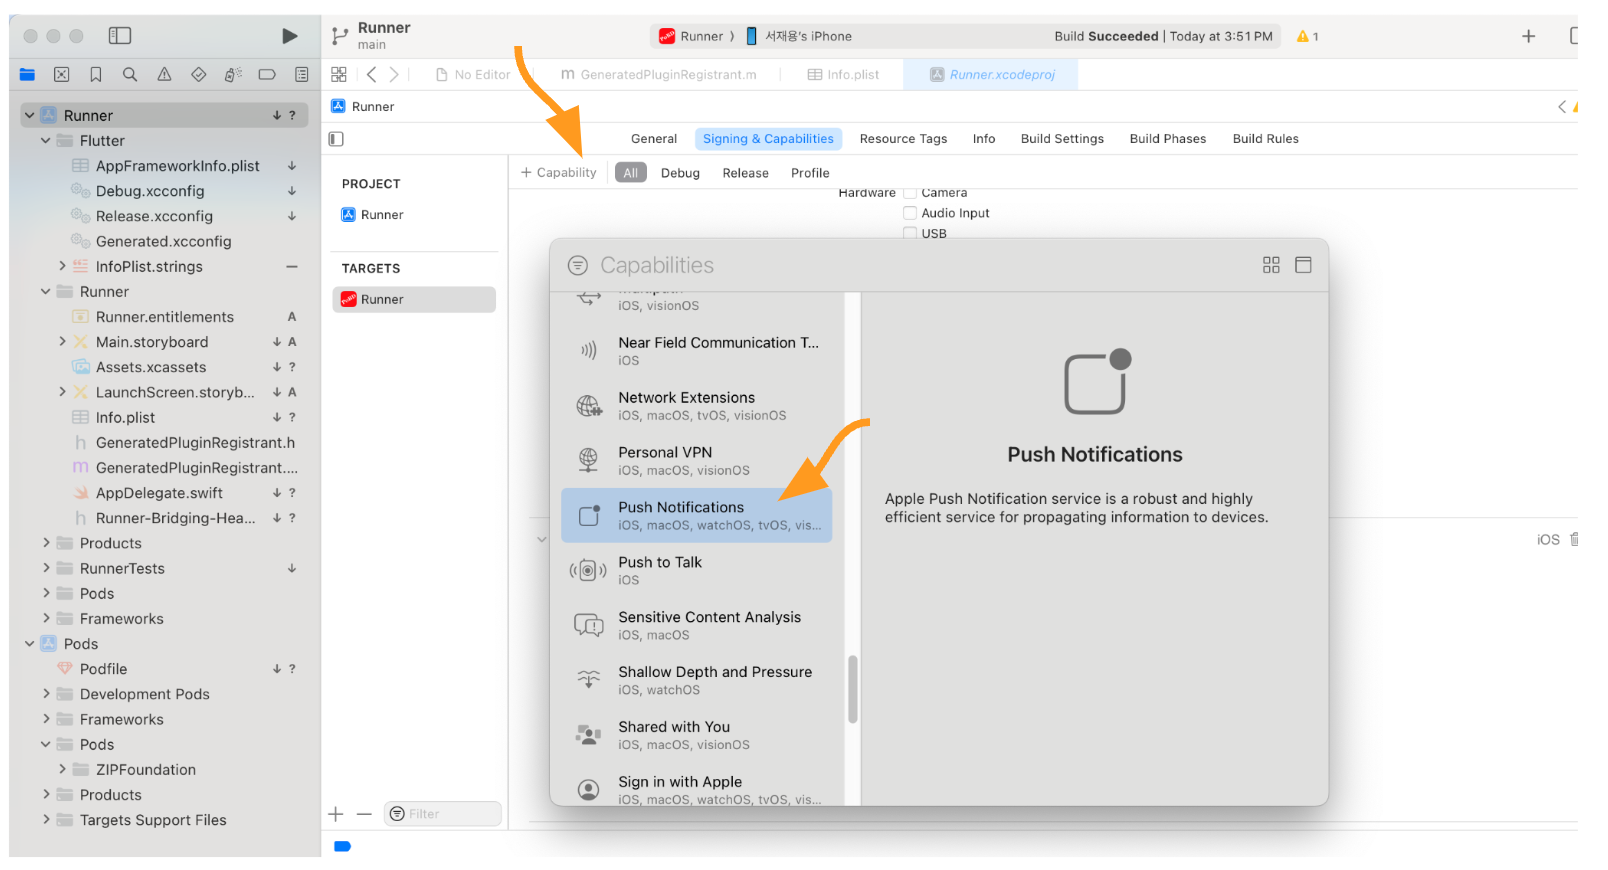Collapse the Runner folder group
The image size is (1608, 870).
pos(46,292)
